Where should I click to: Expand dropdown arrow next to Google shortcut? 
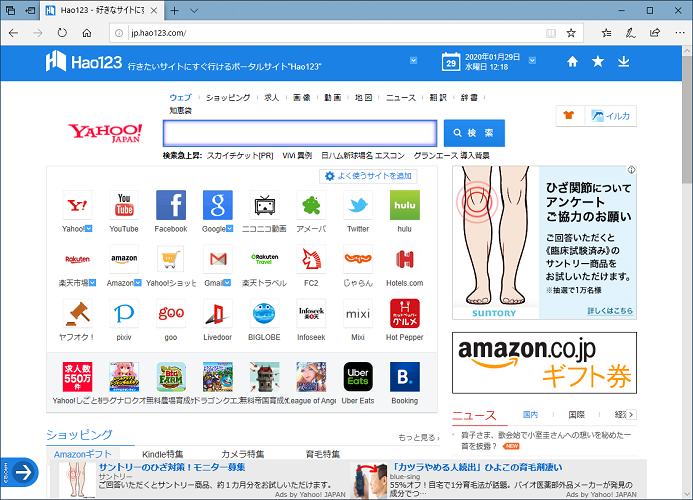coord(229,229)
